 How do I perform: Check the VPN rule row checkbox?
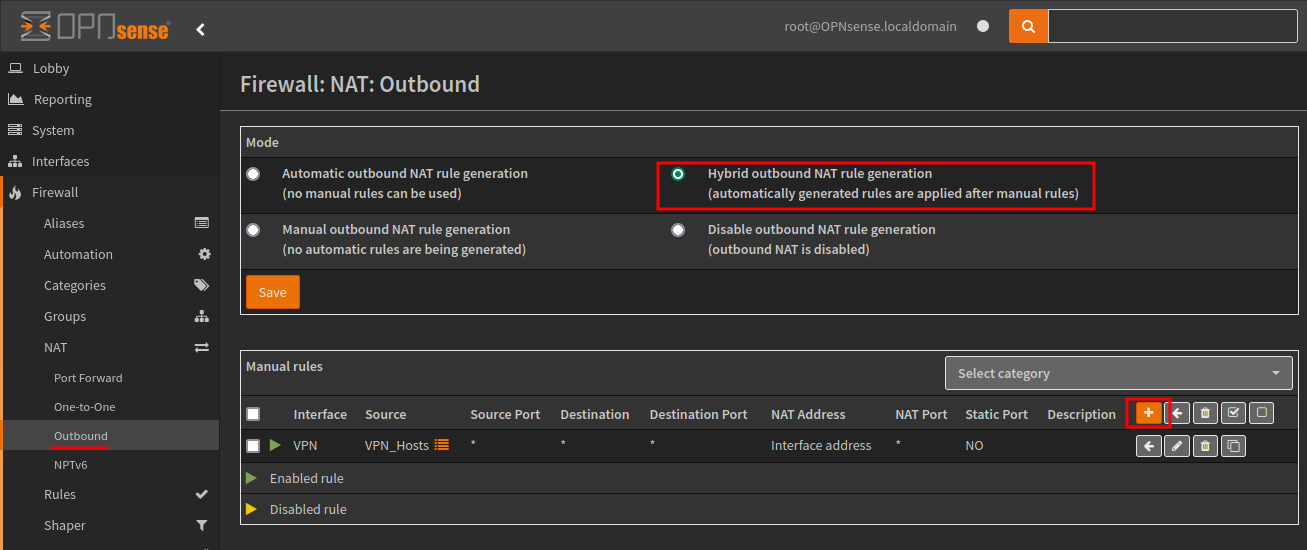pyautogui.click(x=253, y=446)
